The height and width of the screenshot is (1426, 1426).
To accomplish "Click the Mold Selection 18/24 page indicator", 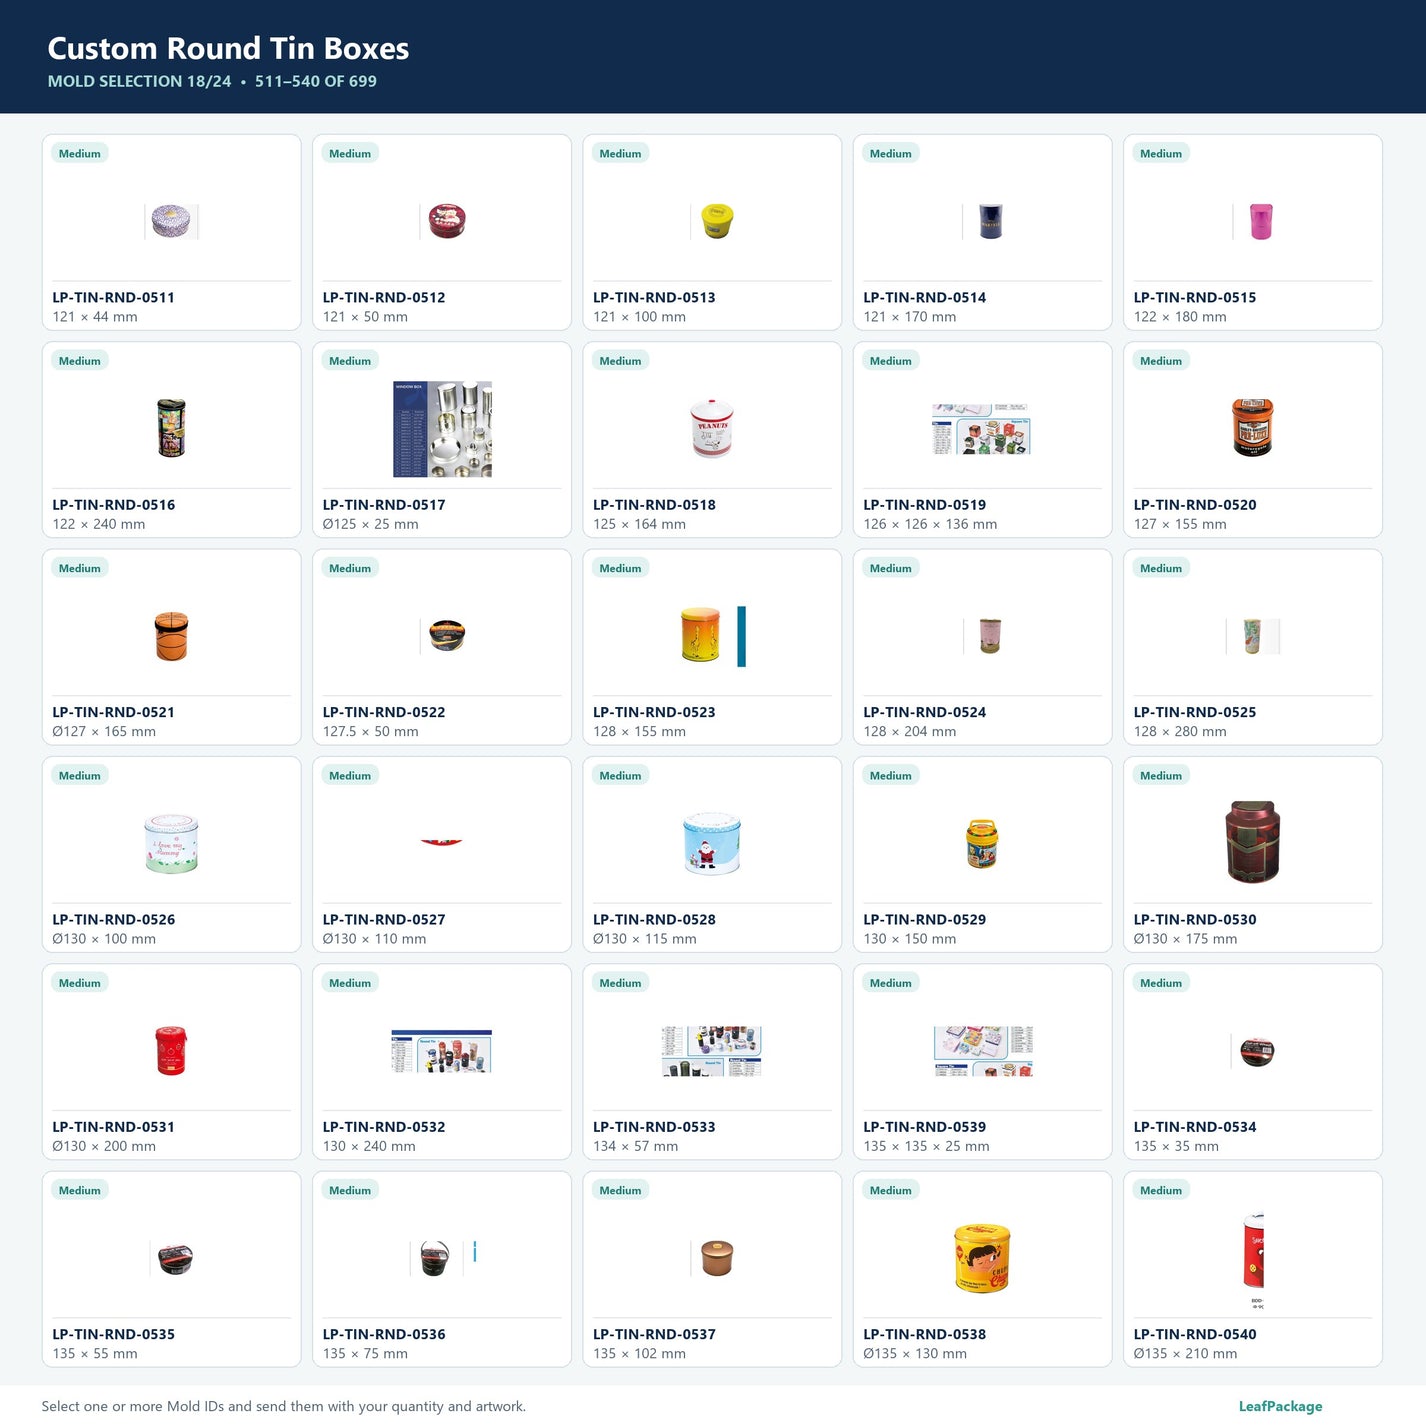I will pos(139,81).
